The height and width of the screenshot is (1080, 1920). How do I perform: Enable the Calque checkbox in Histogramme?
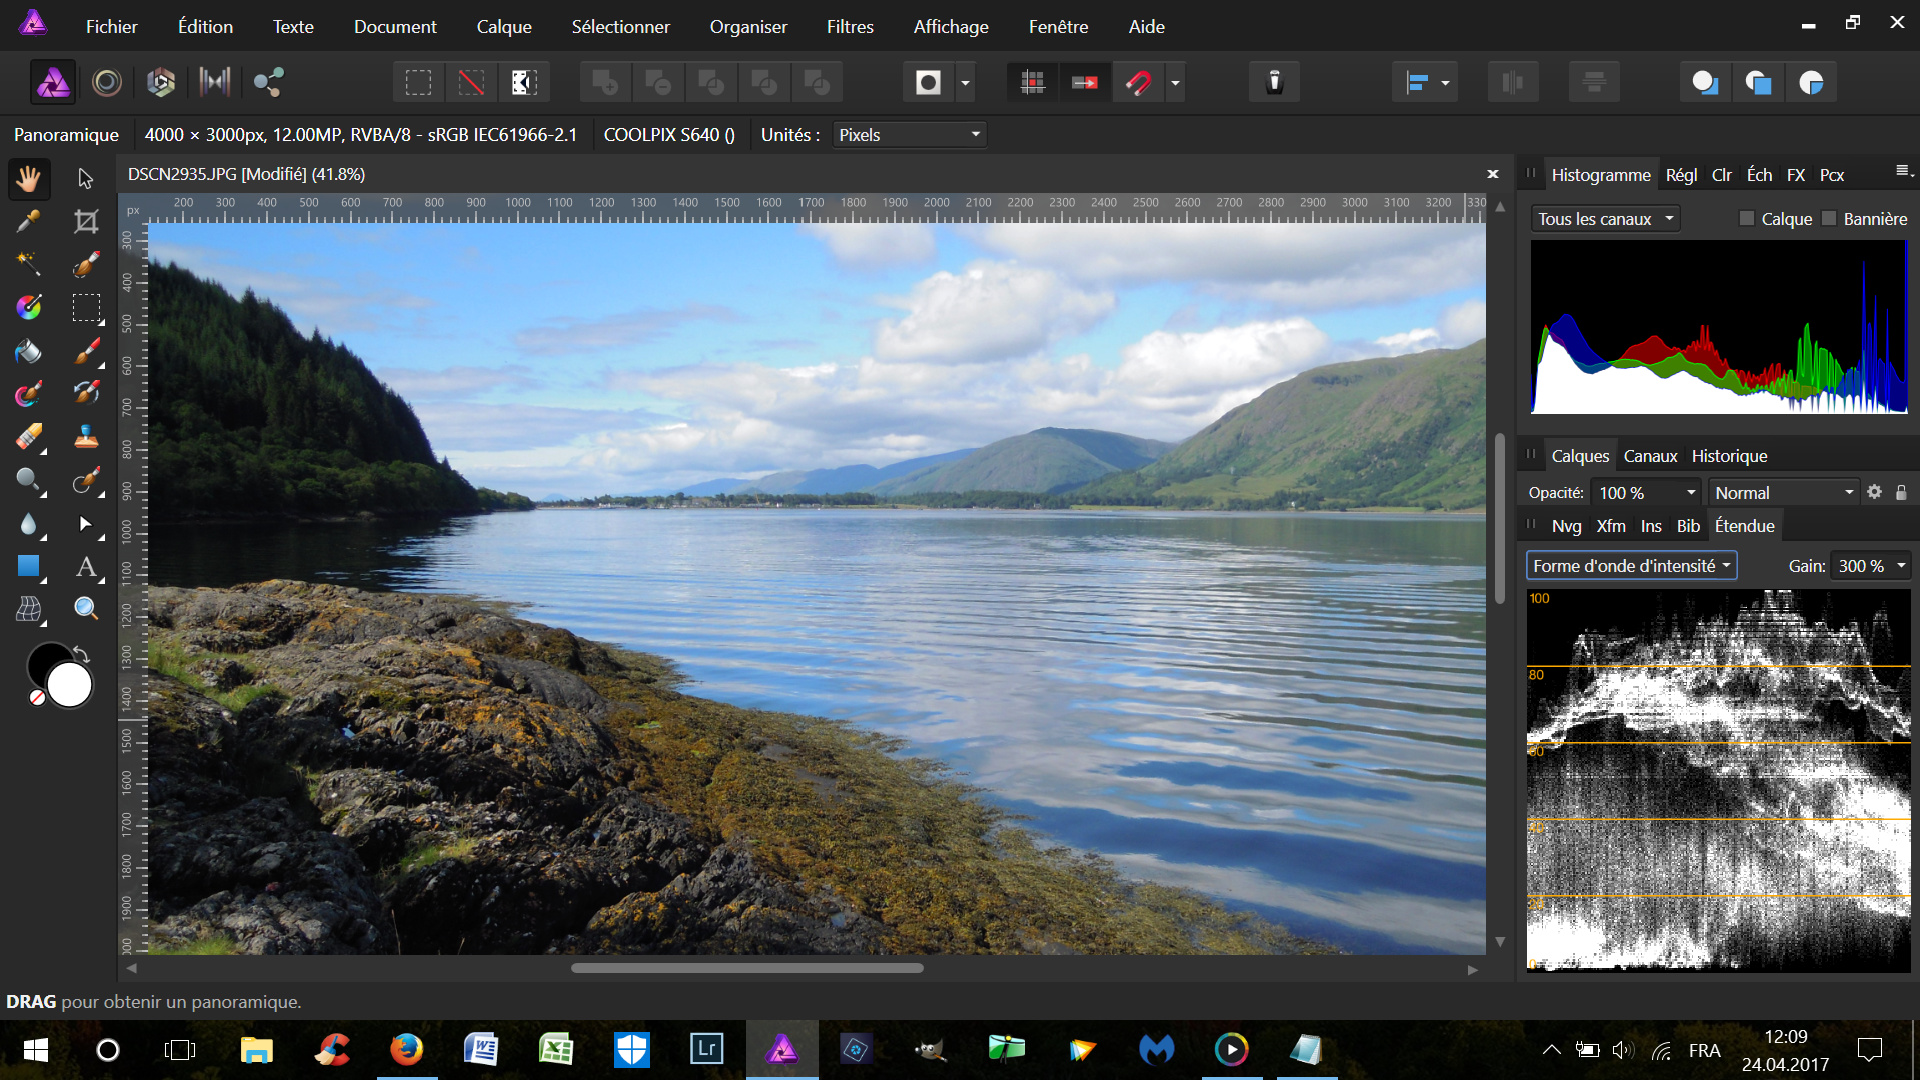click(x=1747, y=218)
